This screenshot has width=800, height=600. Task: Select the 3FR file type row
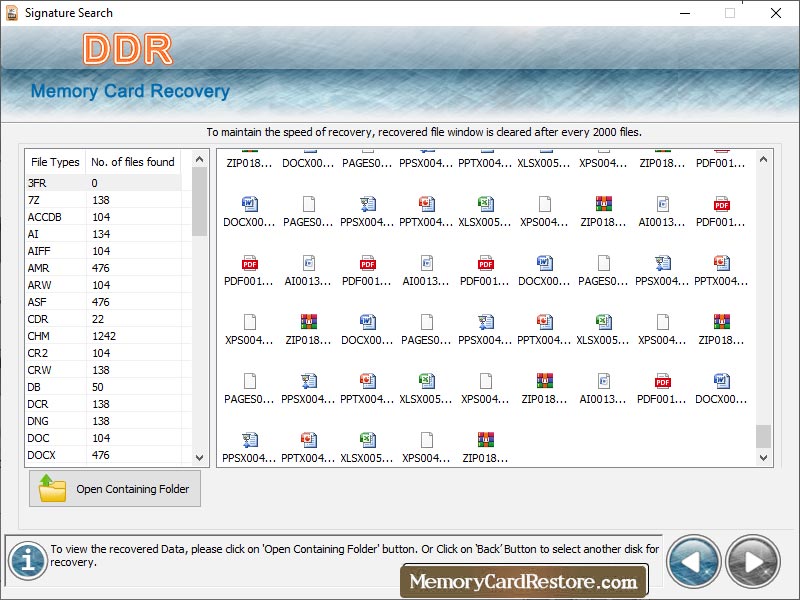pos(104,183)
